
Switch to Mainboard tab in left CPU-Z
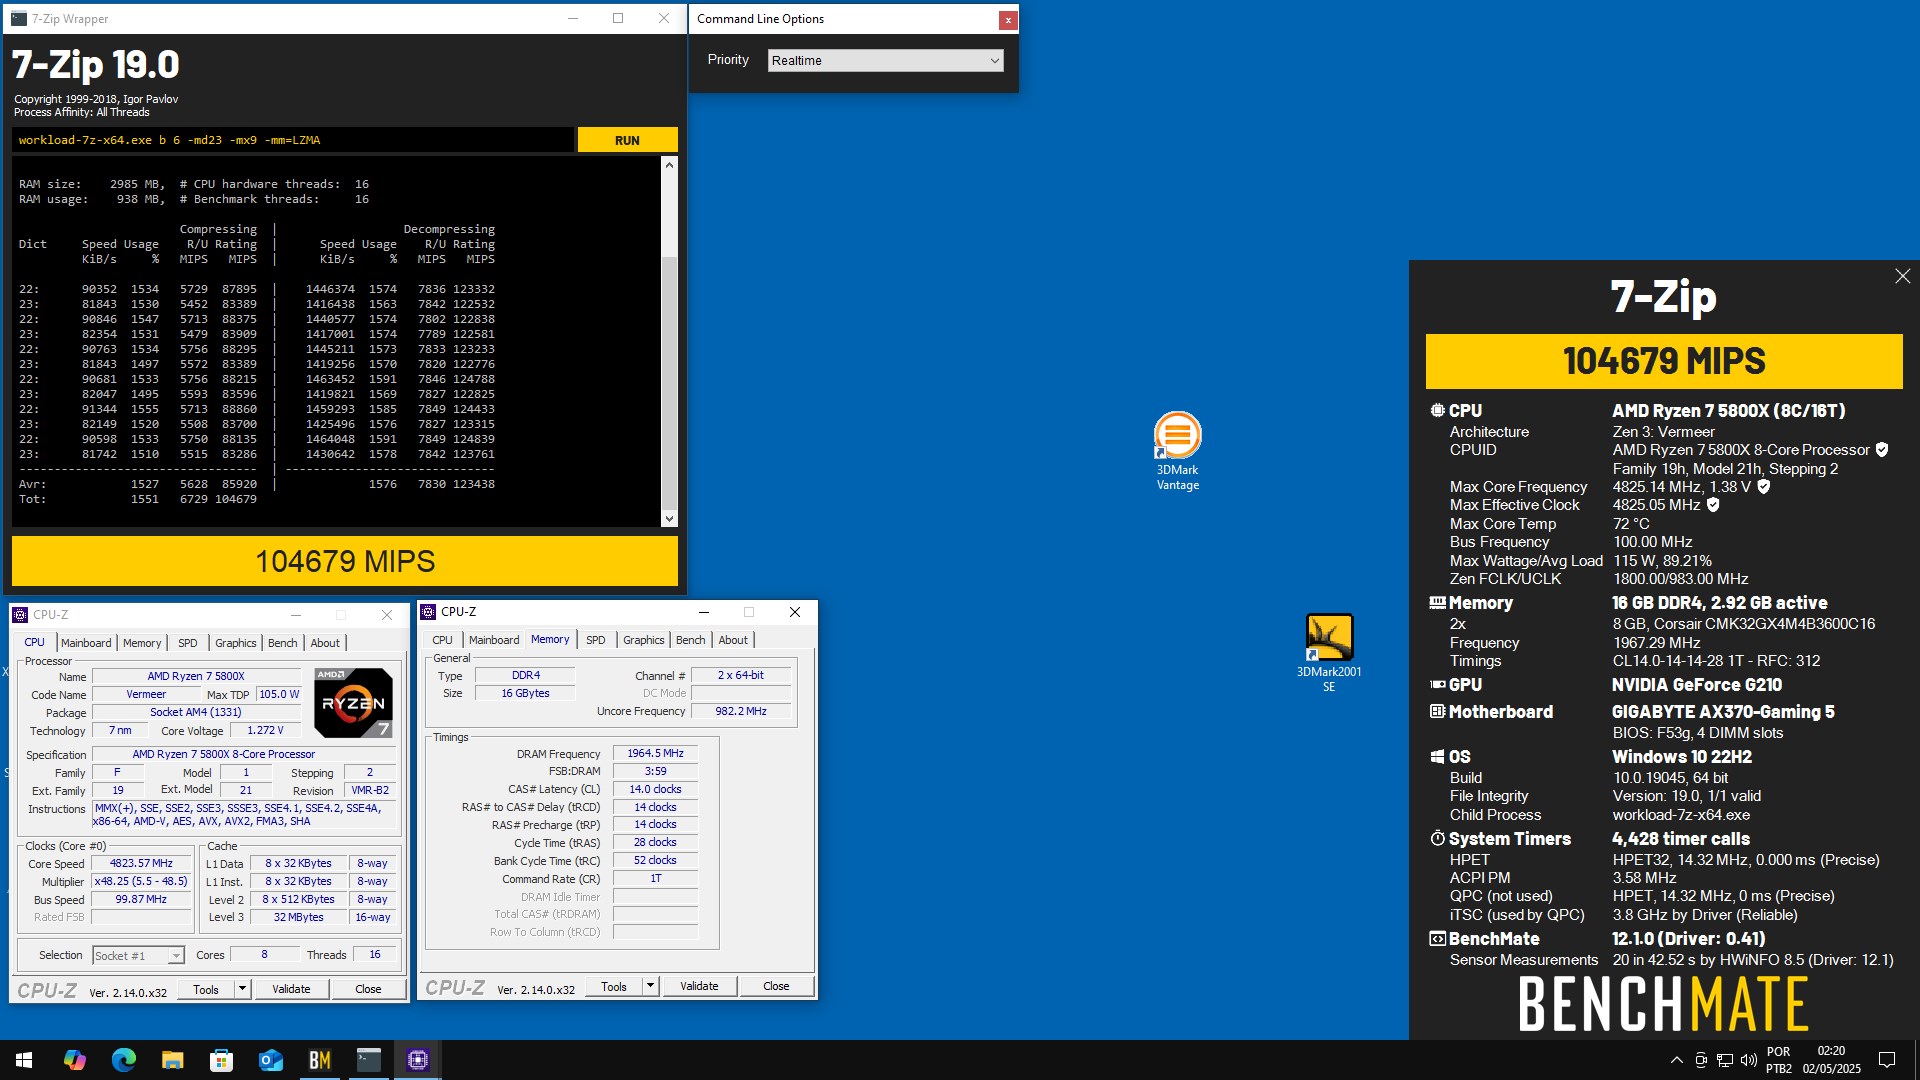coord(86,643)
